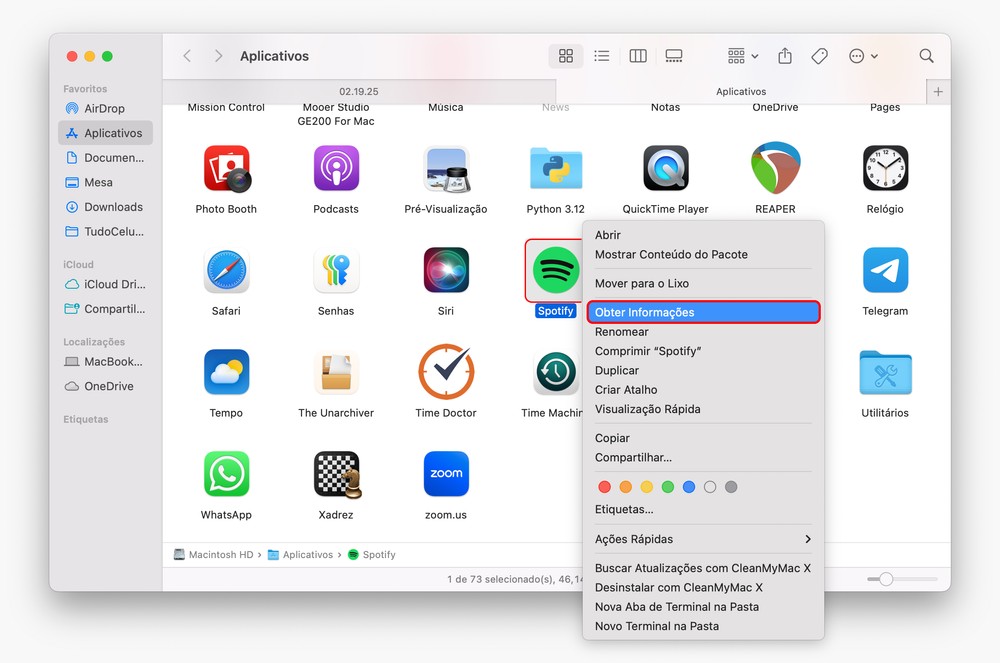This screenshot has width=1000, height=663.
Task: Open the group-by dropdown in toolbar
Action: click(743, 56)
